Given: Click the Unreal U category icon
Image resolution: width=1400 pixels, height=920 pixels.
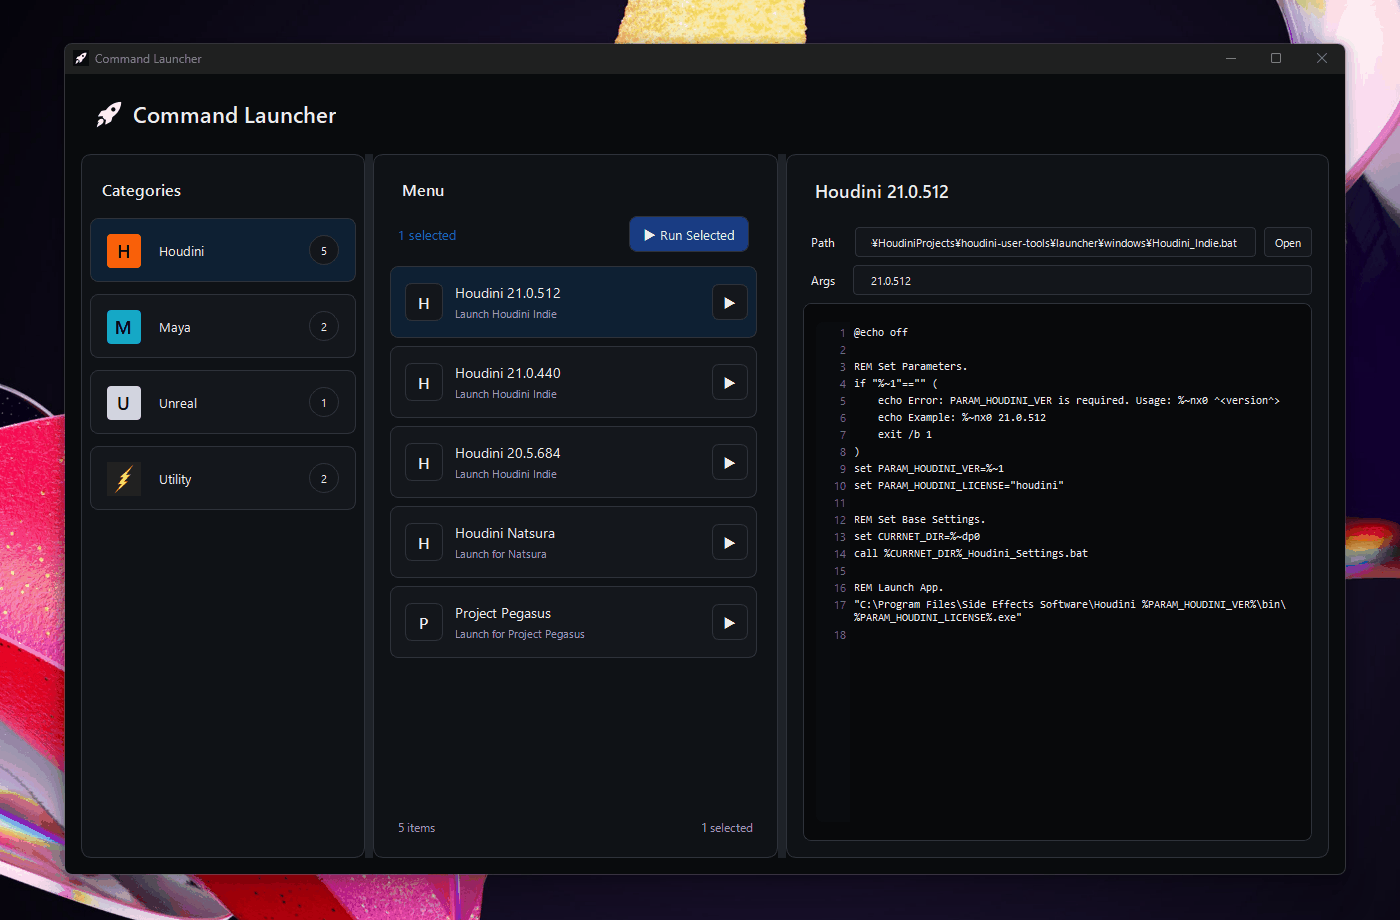Looking at the screenshot, I should tap(124, 403).
